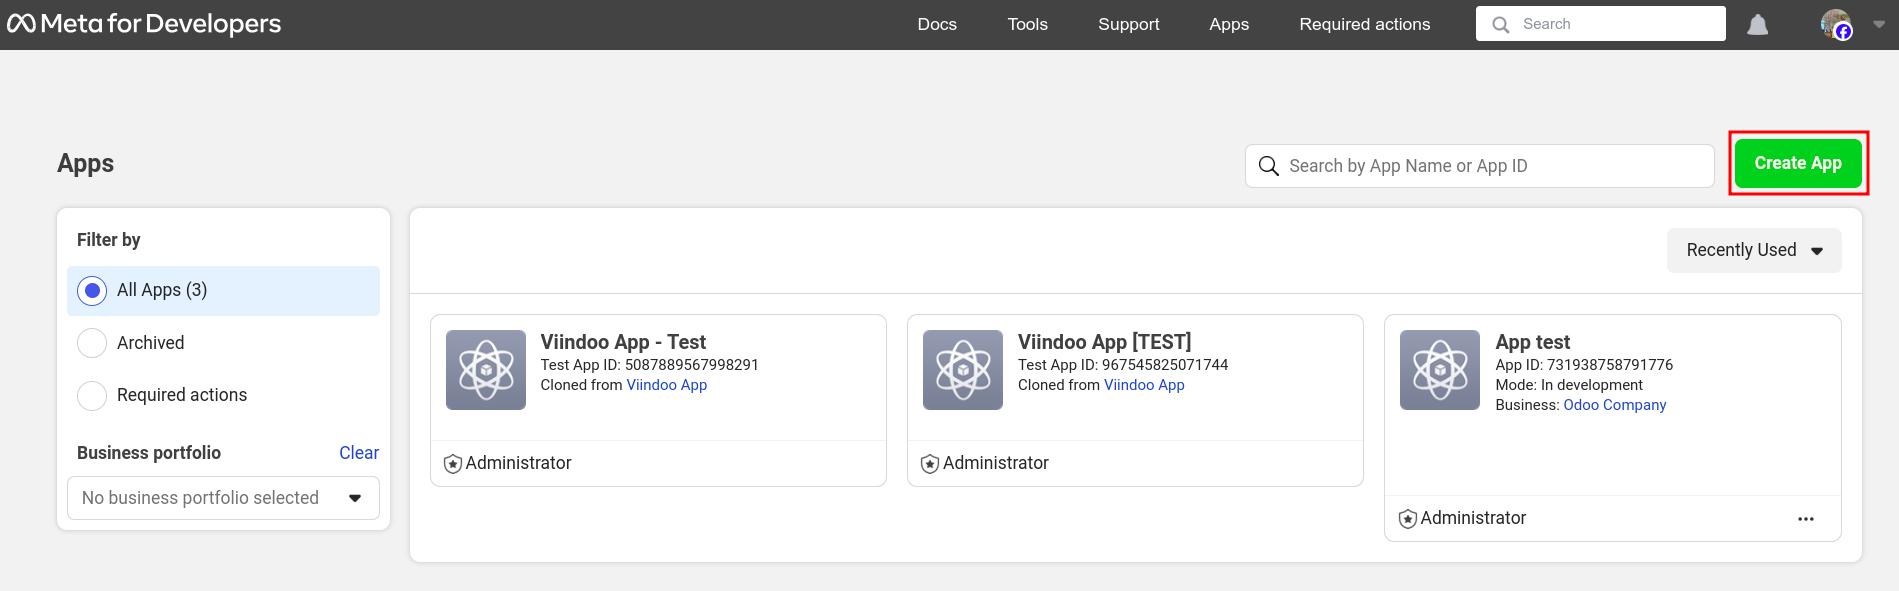Open the Viindoo App link under Viindoo App [TEST]
This screenshot has width=1899, height=591.
tap(1144, 385)
